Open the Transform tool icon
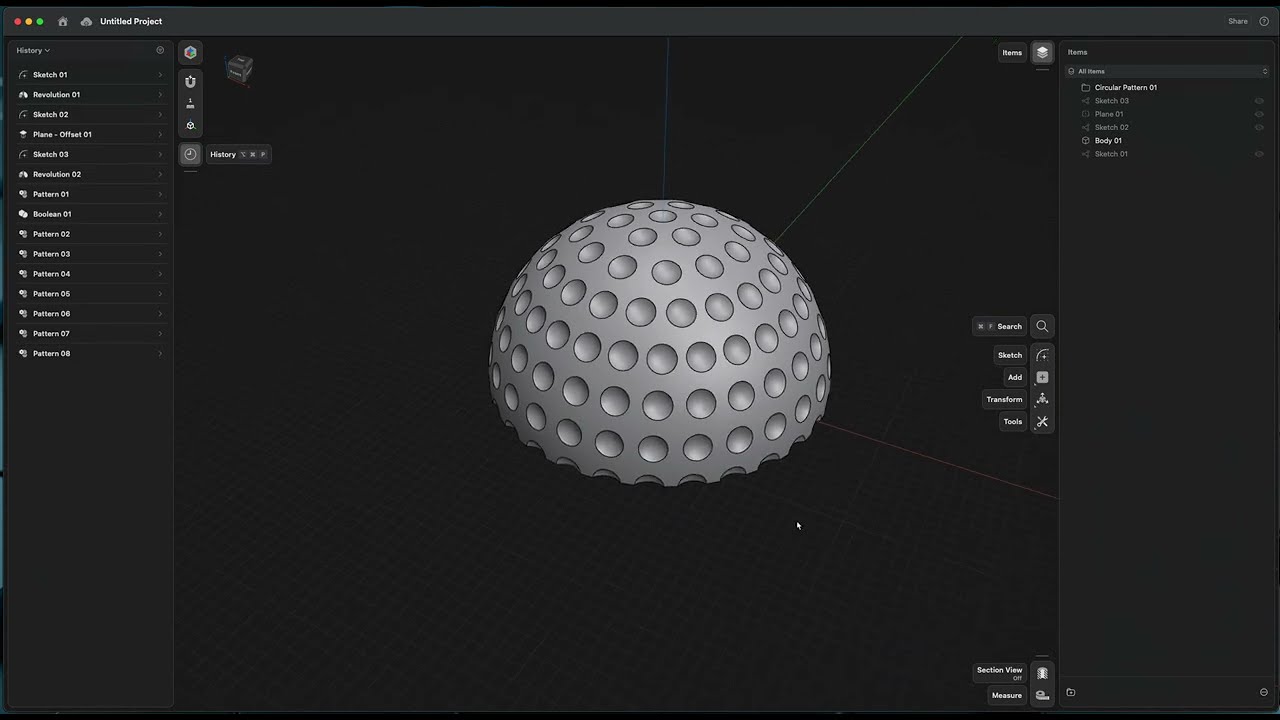Image resolution: width=1280 pixels, height=720 pixels. click(1042, 399)
